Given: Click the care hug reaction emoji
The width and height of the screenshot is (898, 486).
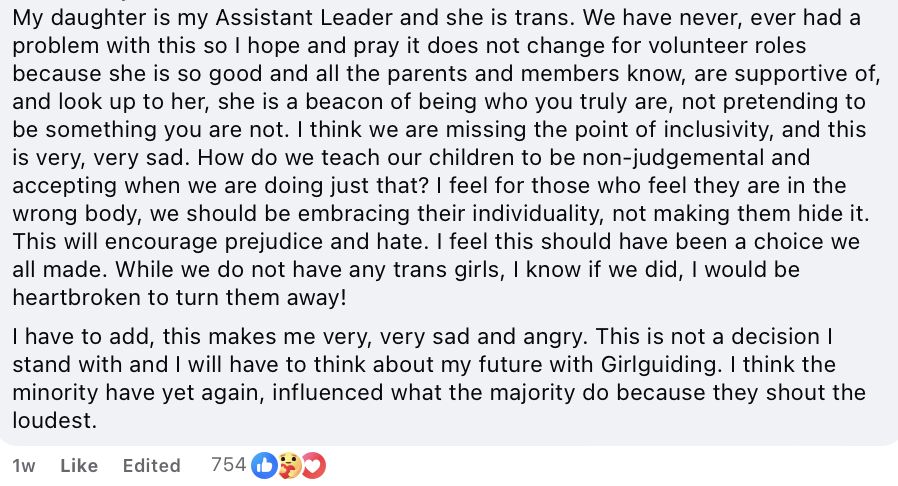Looking at the screenshot, I should point(289,465).
